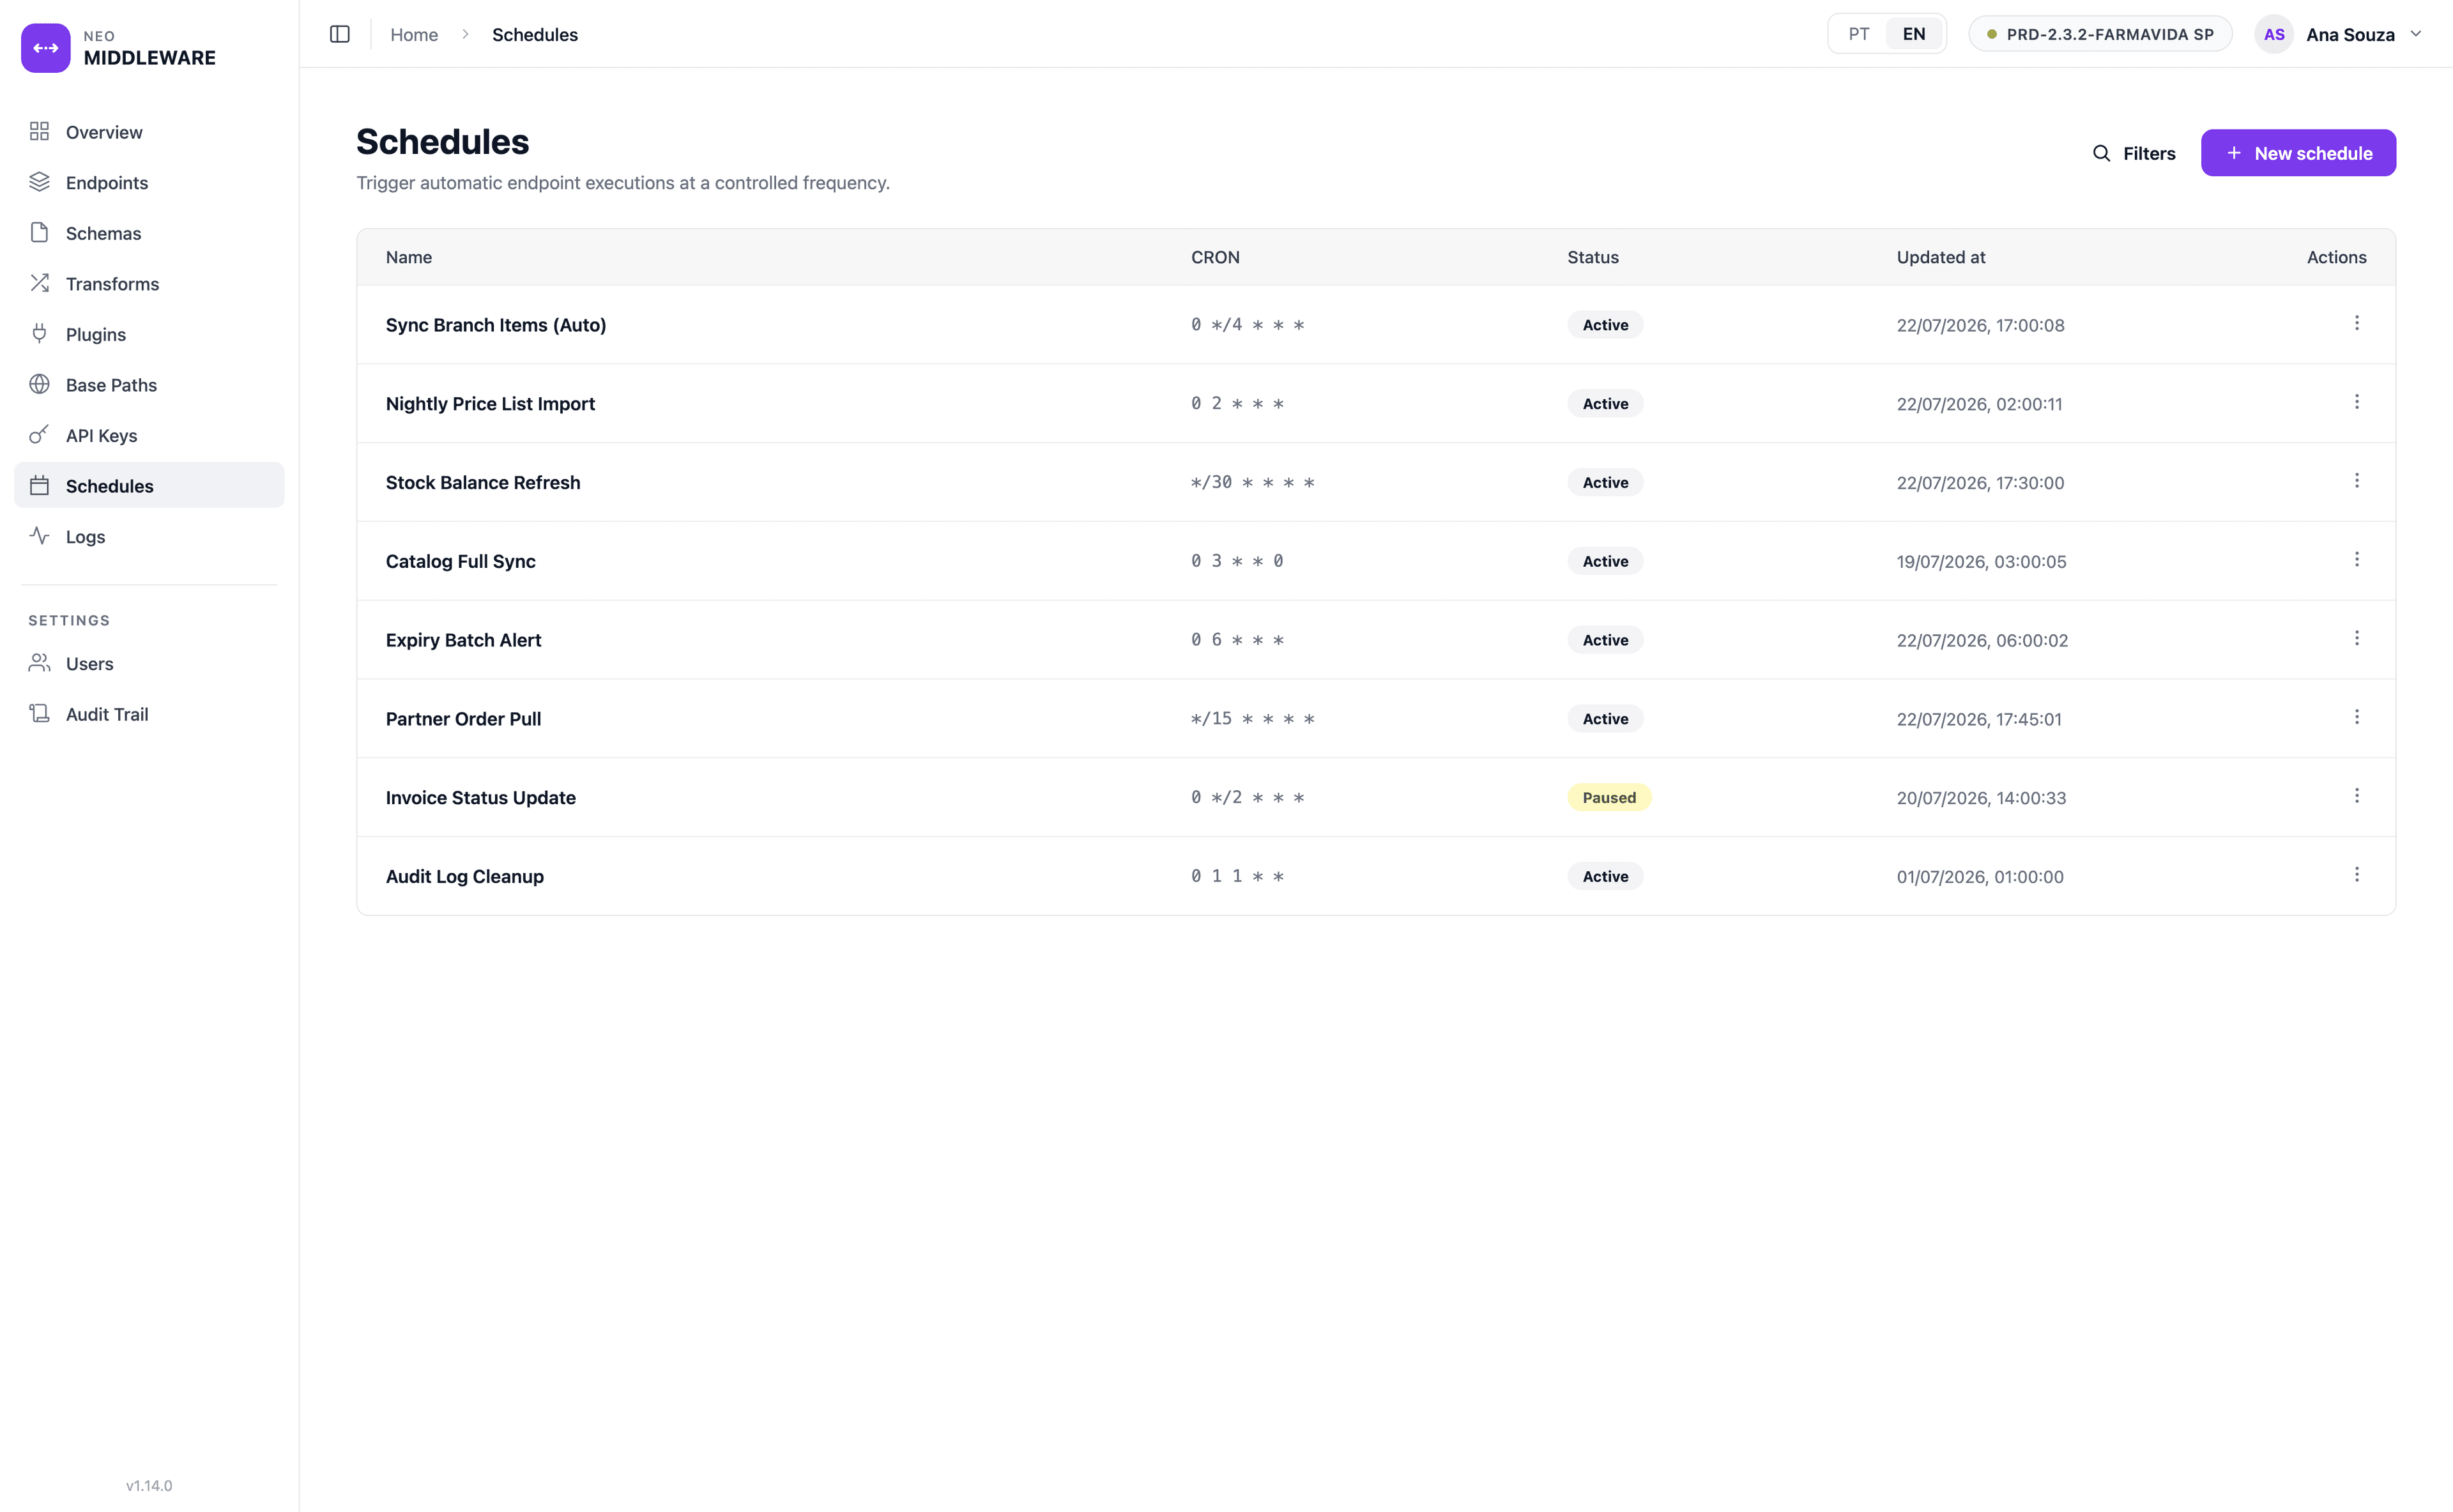Click the Schedules breadcrumb
The height and width of the screenshot is (1512, 2453).
click(x=535, y=34)
